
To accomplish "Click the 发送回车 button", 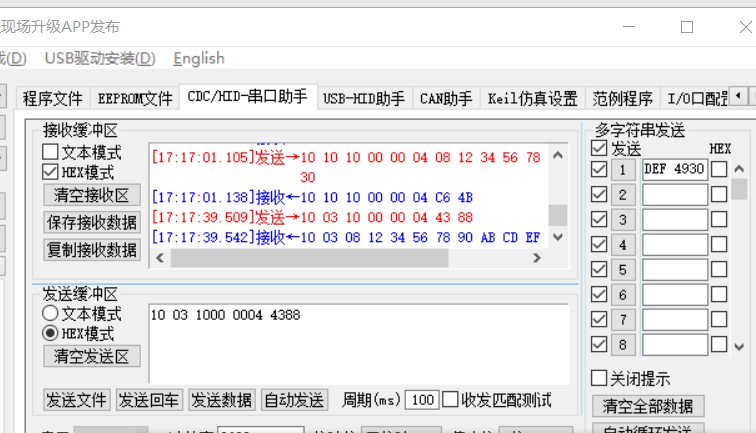I will pos(149,400).
